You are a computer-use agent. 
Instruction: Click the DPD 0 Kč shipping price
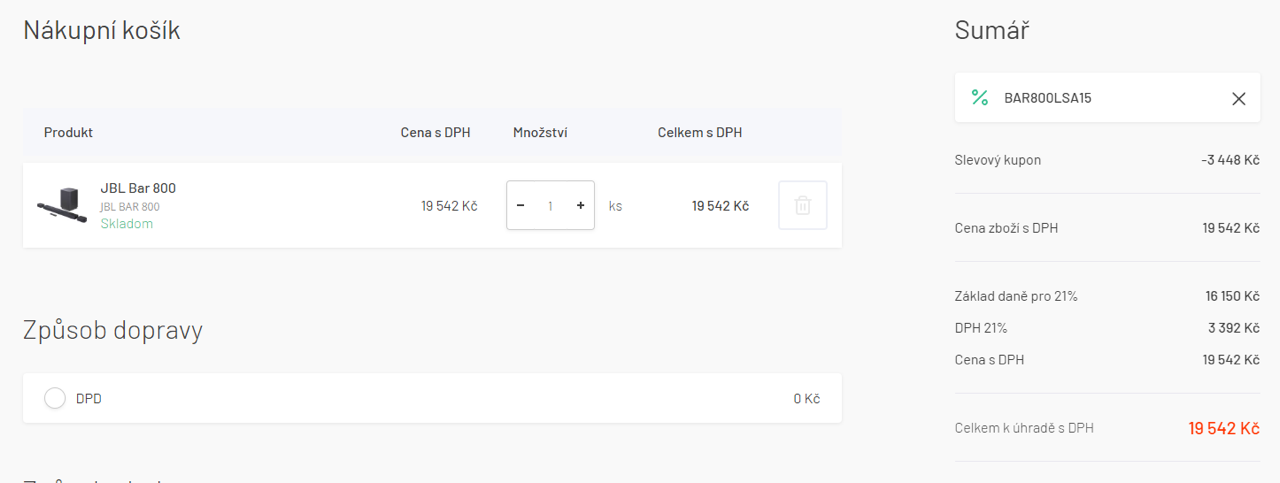pos(806,398)
